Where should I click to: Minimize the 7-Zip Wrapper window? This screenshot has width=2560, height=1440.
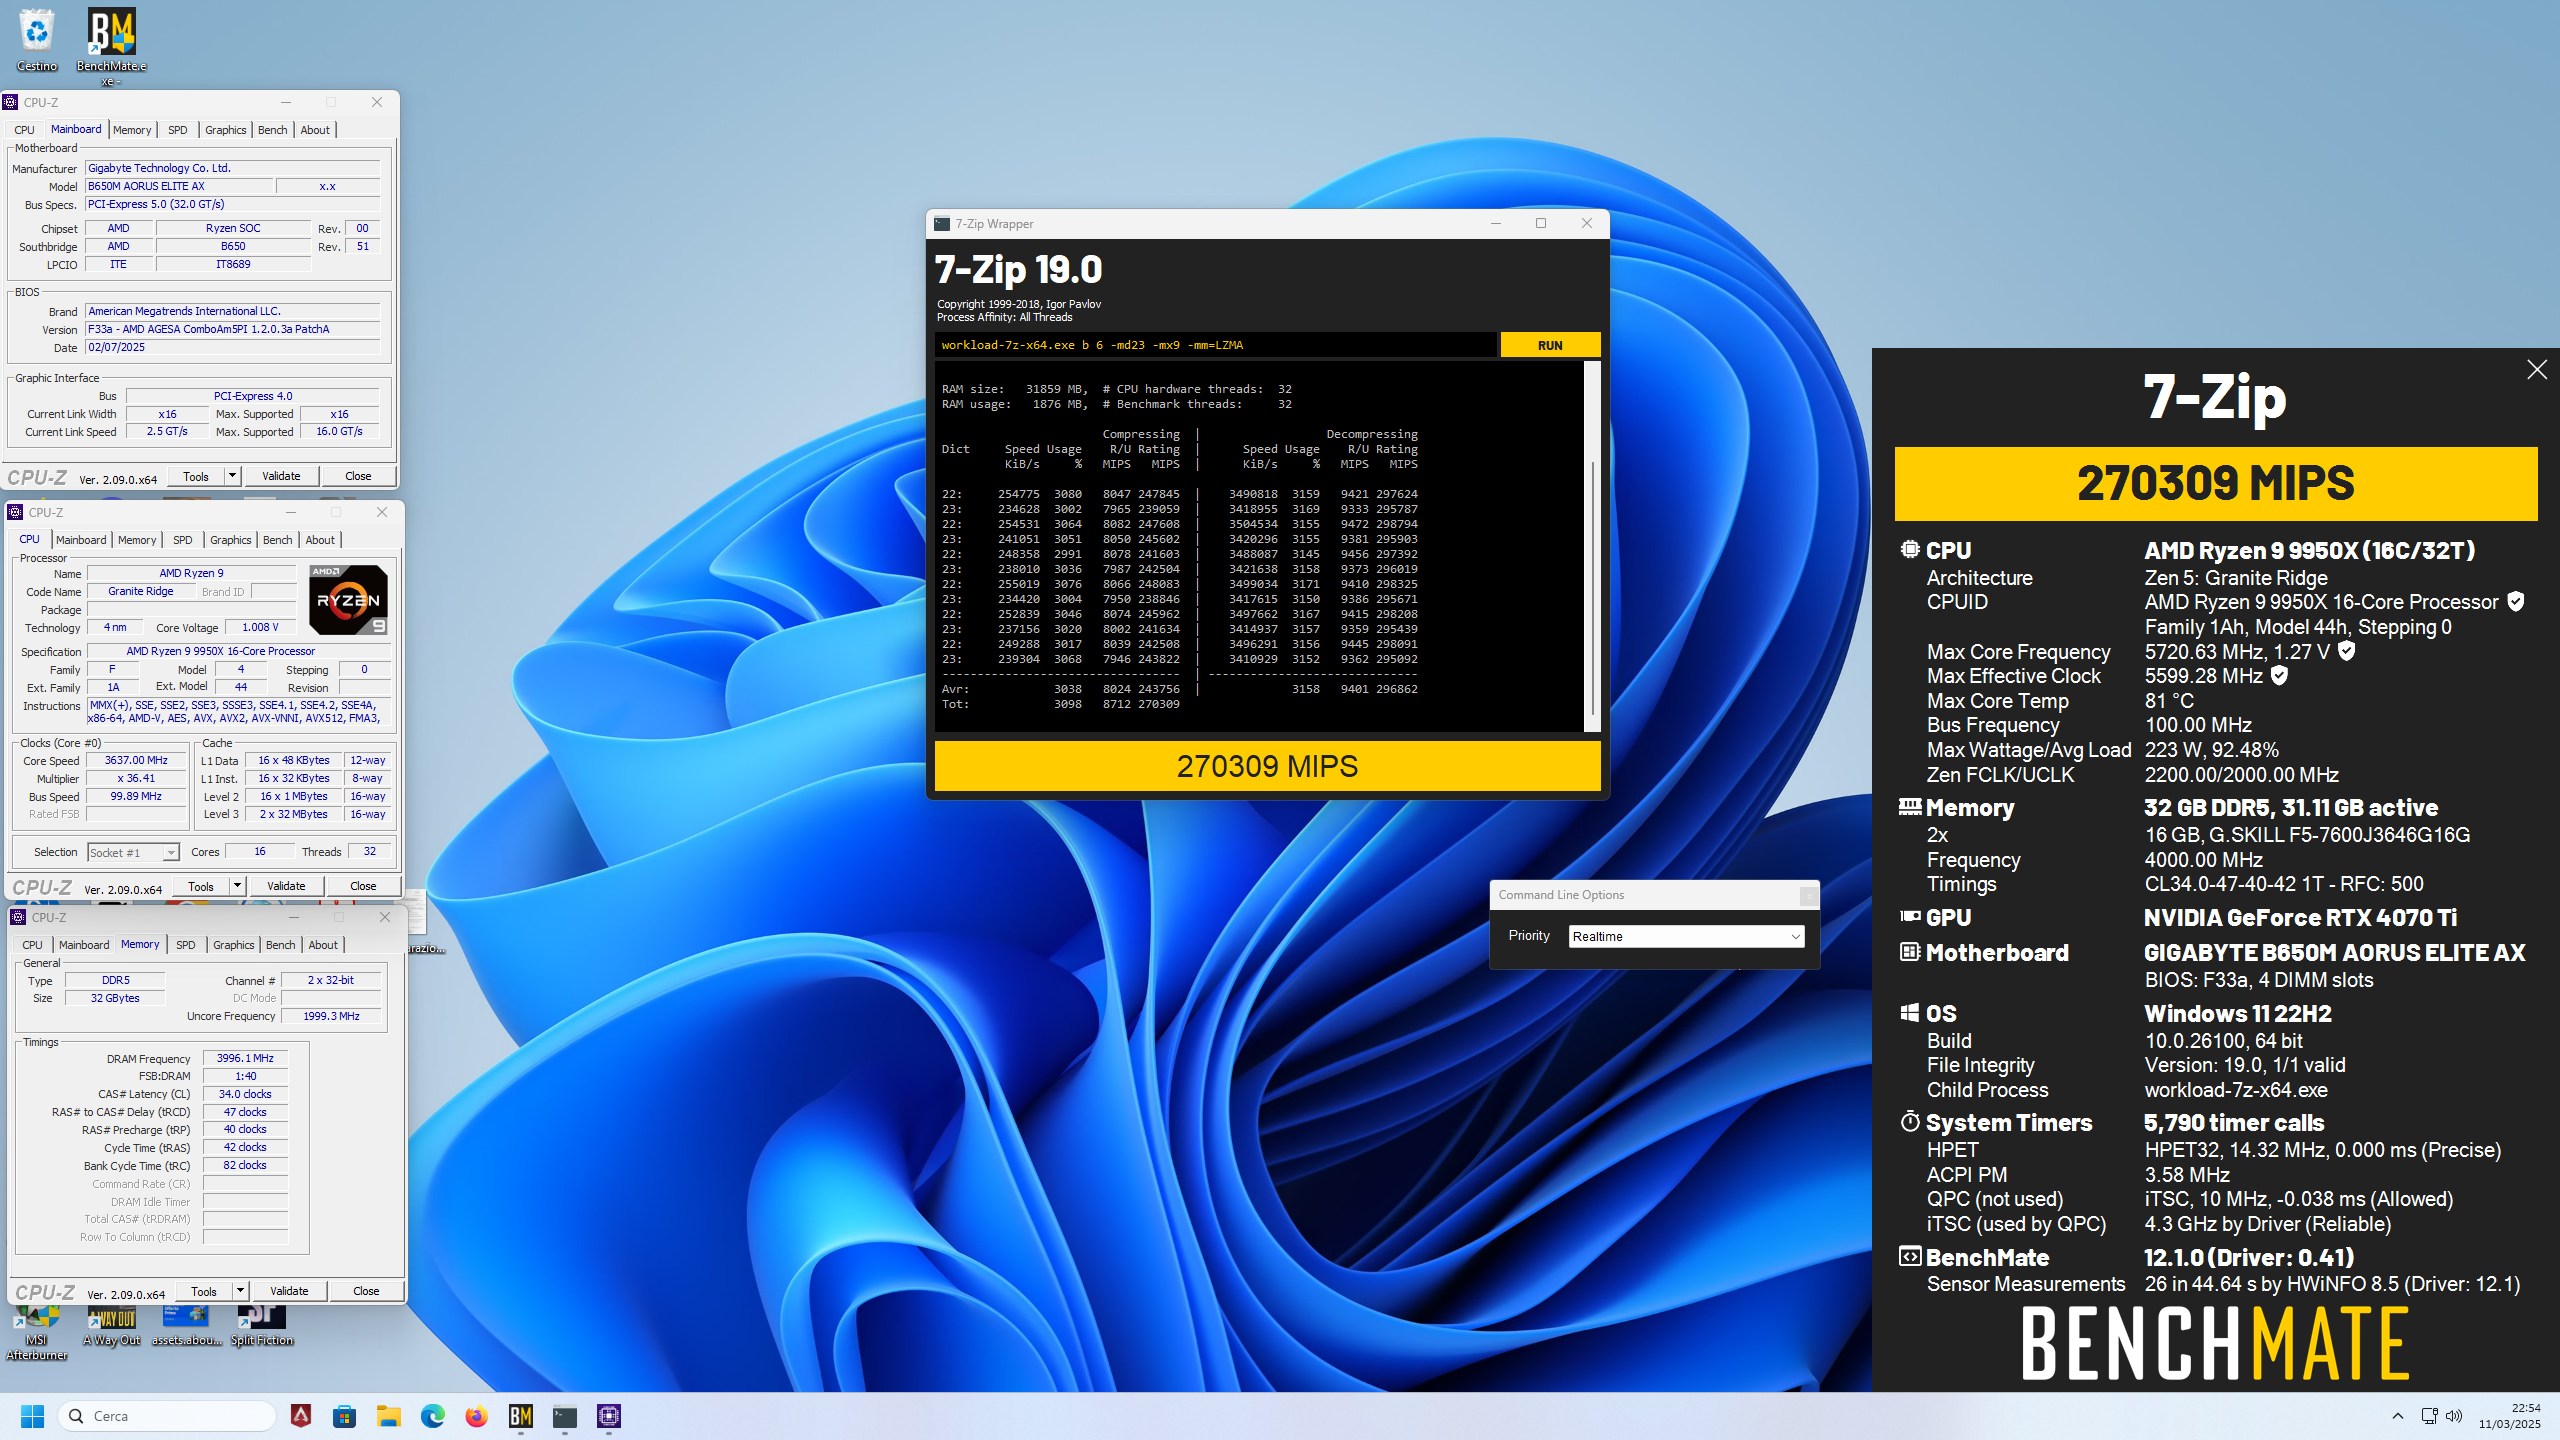coord(1496,224)
